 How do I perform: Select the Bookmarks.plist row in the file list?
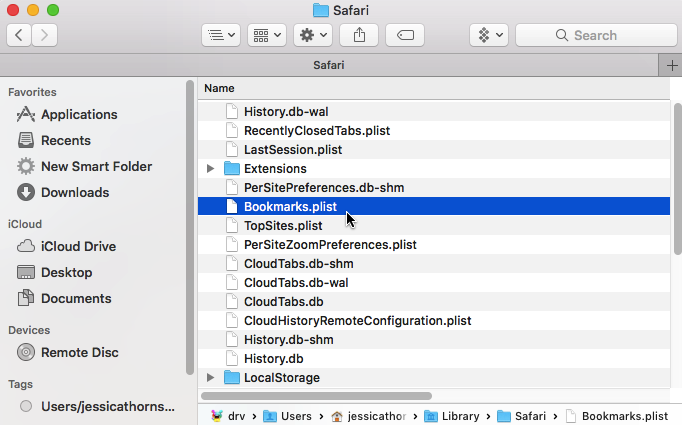tap(434, 207)
